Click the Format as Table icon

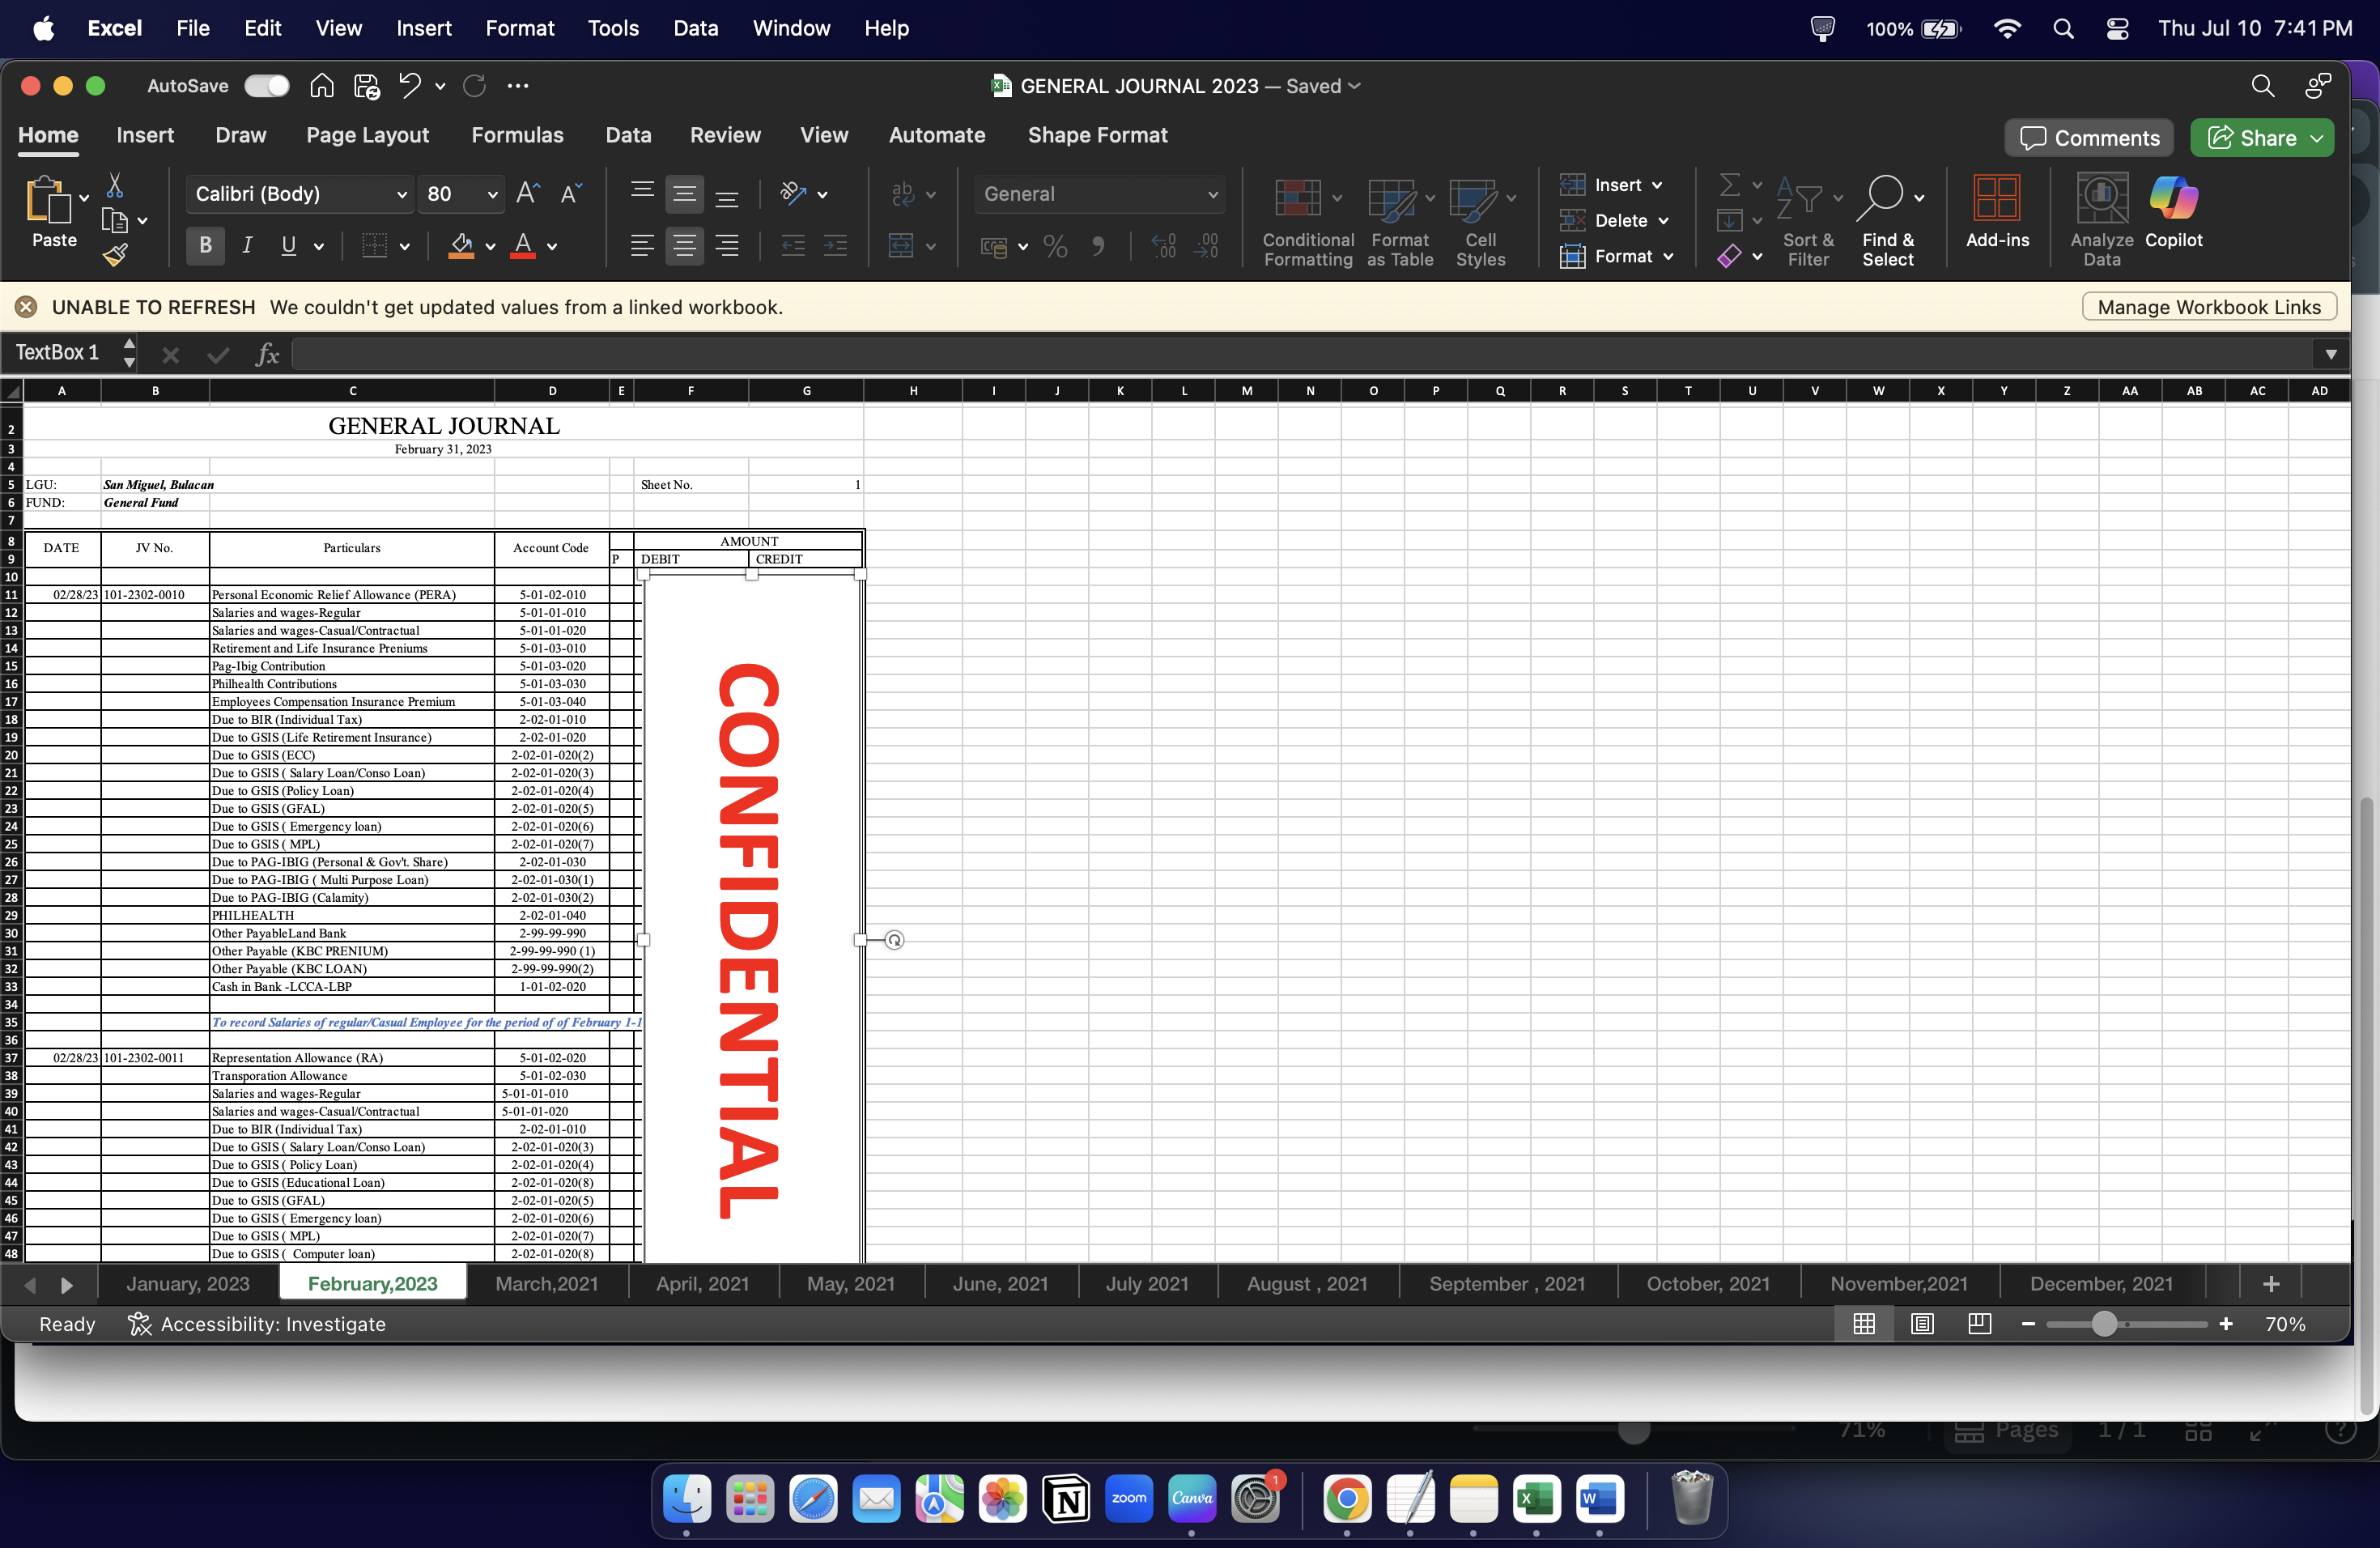click(x=1391, y=198)
